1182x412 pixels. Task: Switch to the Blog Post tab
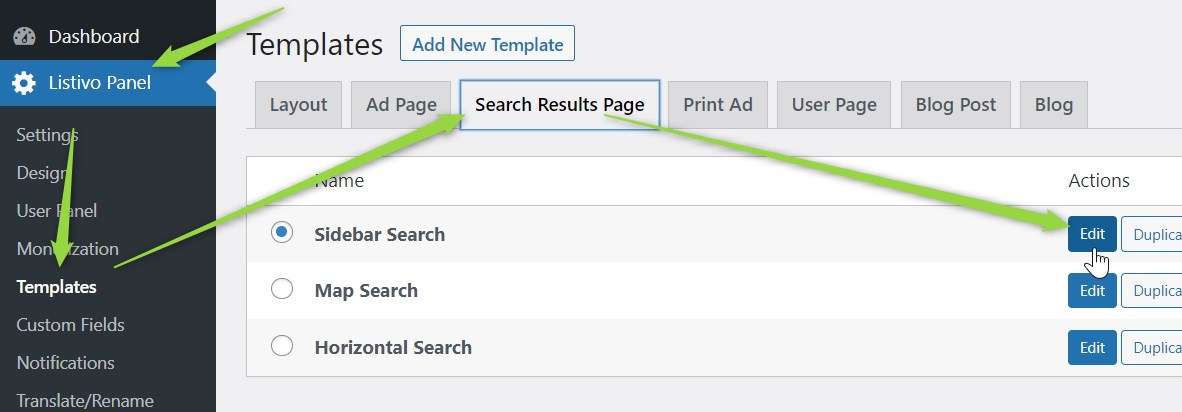pyautogui.click(x=956, y=105)
